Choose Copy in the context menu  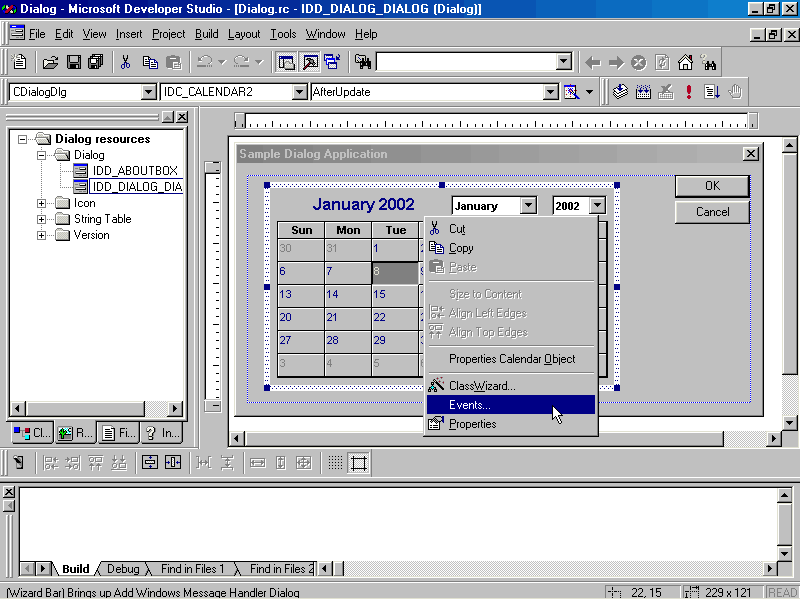[x=511, y=248]
